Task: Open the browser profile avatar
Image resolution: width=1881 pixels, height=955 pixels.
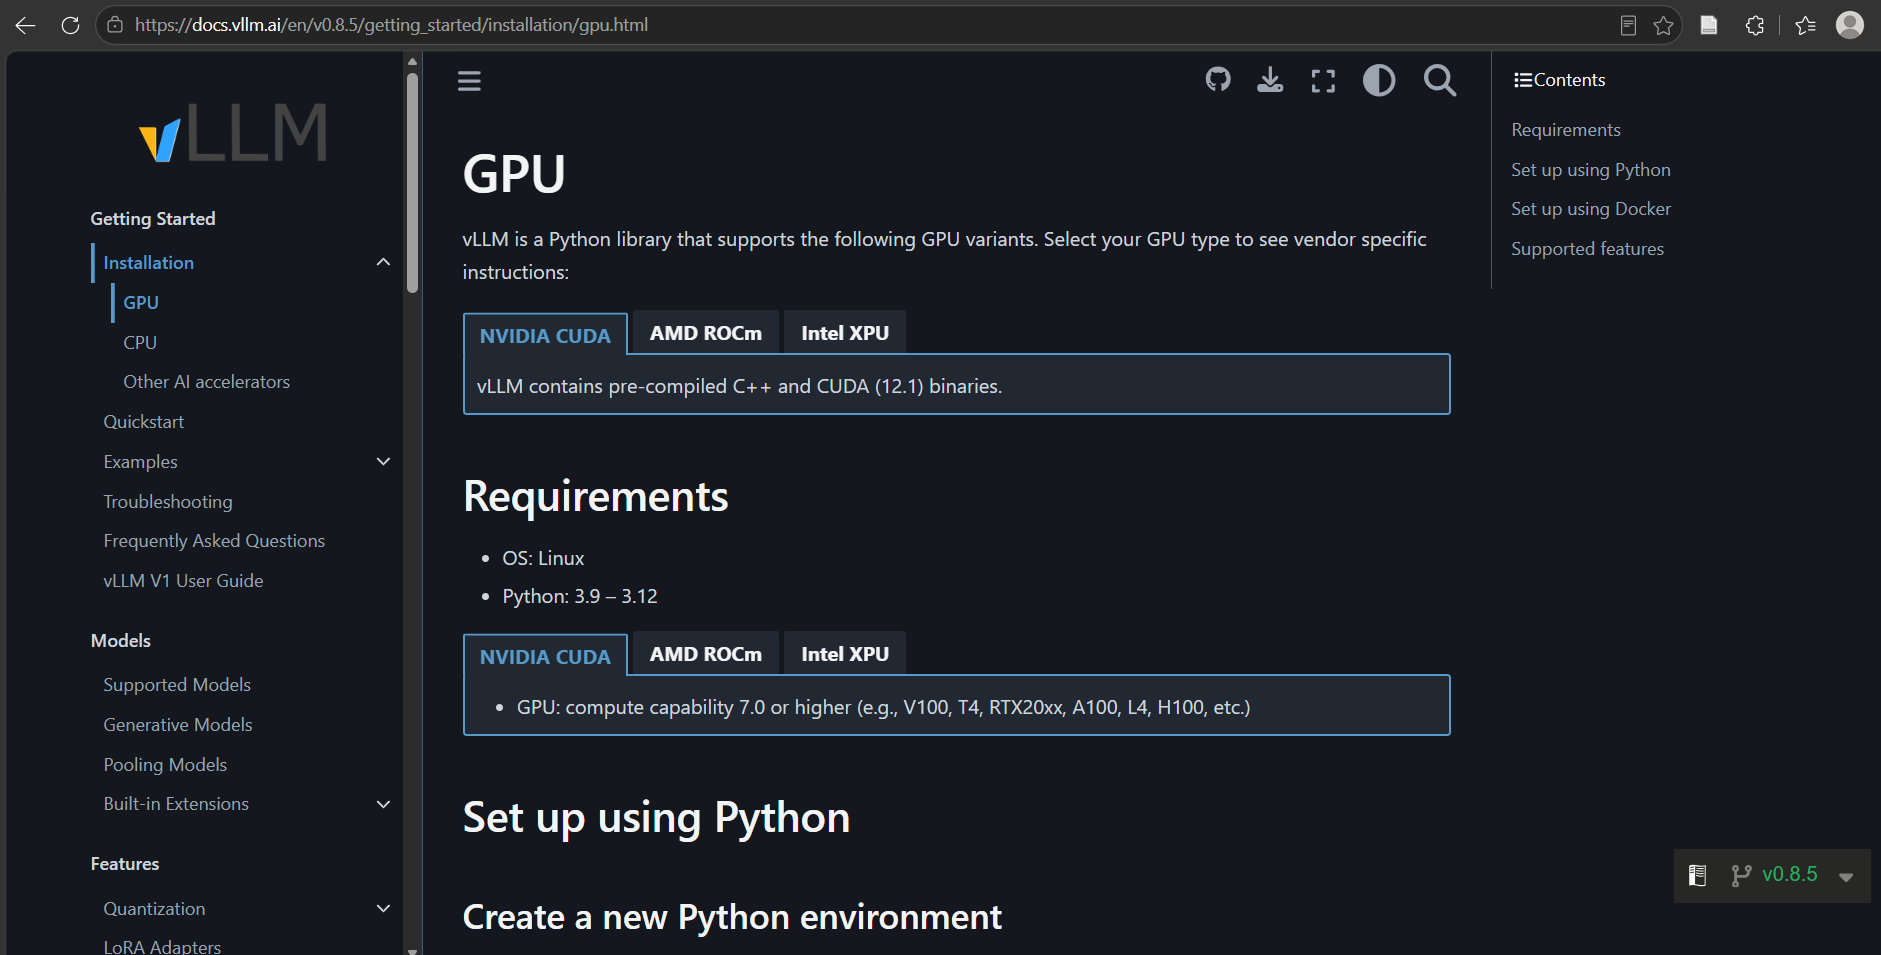Action: pyautogui.click(x=1850, y=25)
